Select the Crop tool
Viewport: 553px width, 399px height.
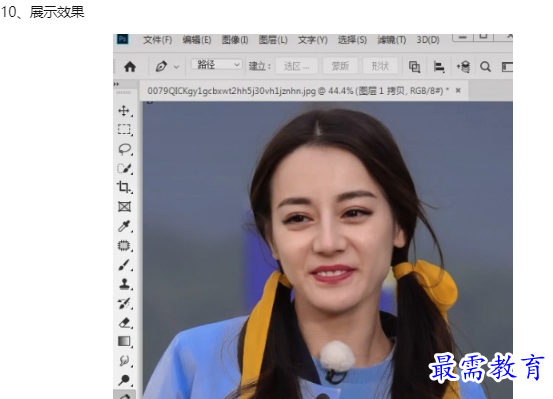[x=124, y=187]
